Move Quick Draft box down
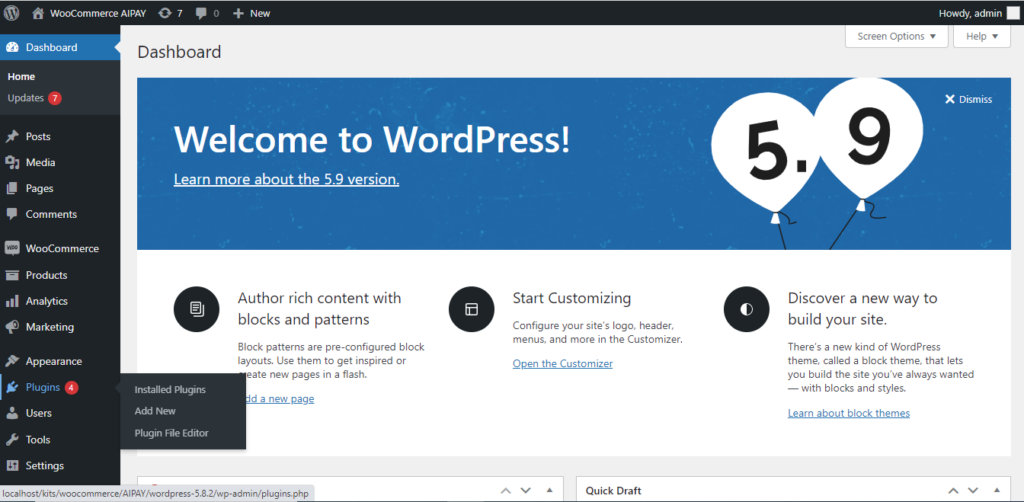 click(x=973, y=490)
